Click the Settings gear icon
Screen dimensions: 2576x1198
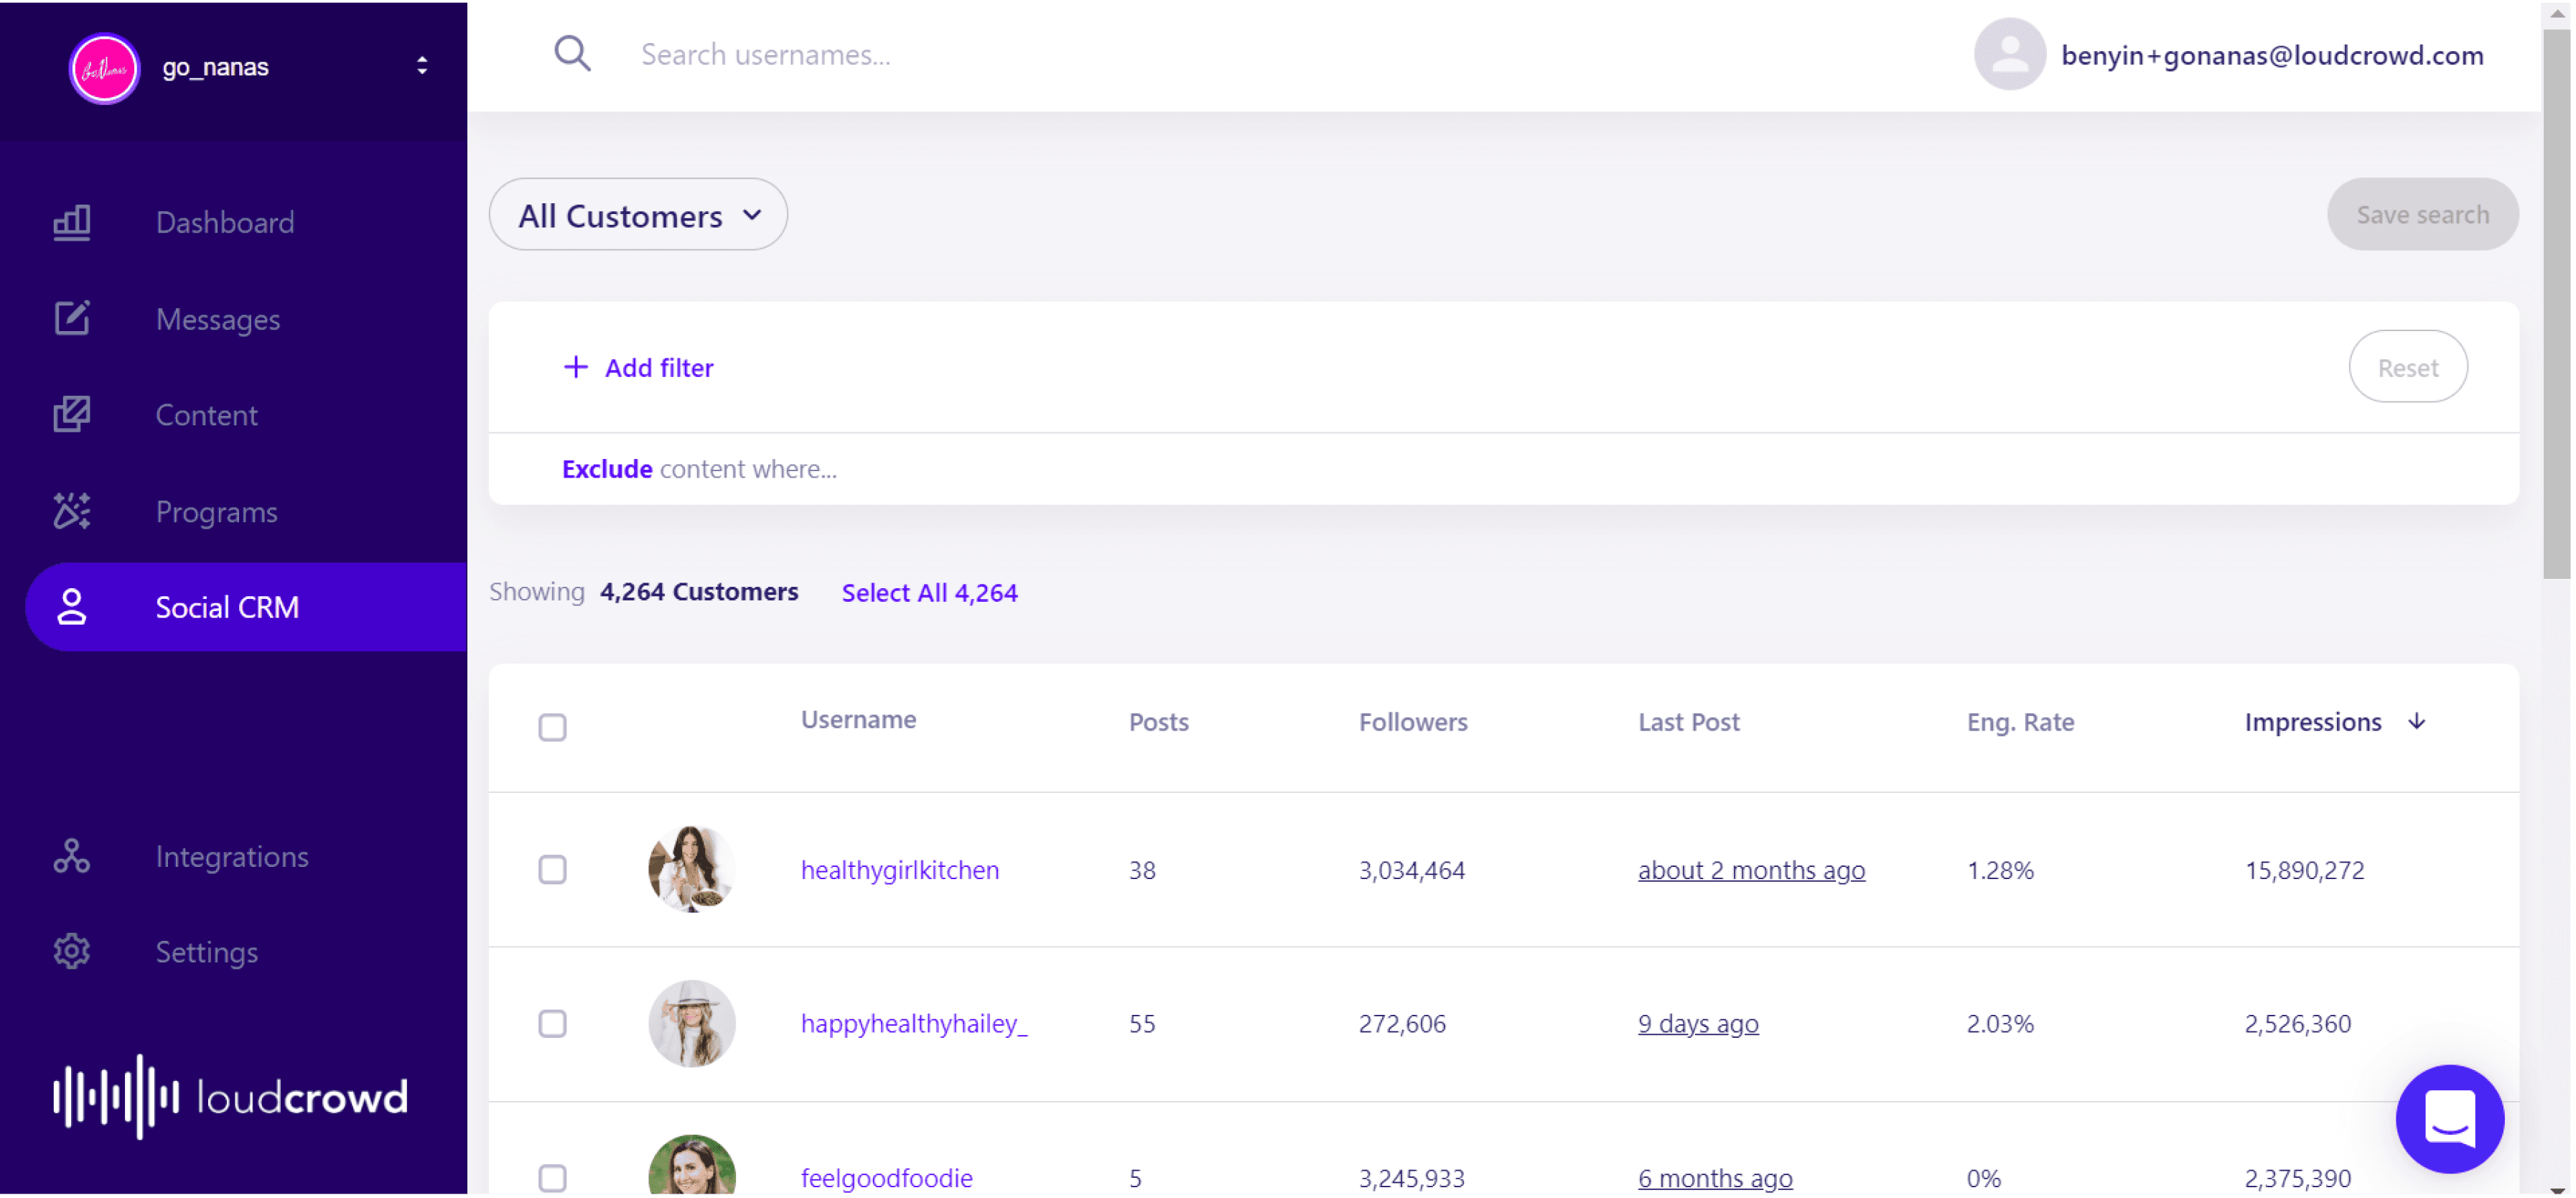tap(71, 952)
